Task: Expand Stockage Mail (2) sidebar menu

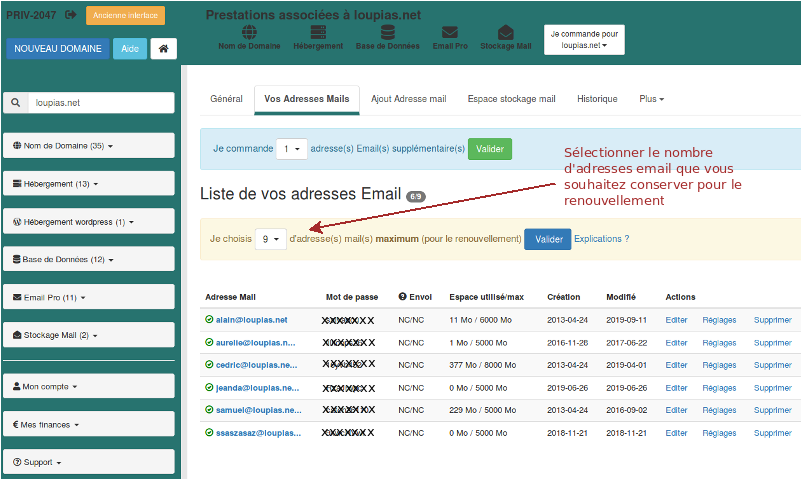Action: click(89, 335)
